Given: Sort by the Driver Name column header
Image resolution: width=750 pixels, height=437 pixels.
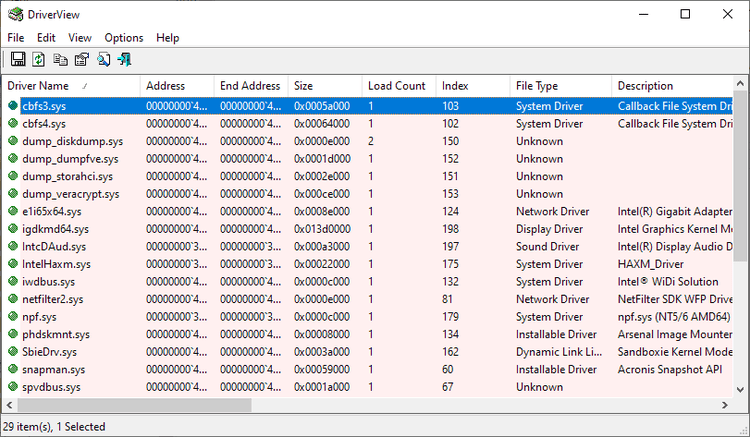Looking at the screenshot, I should (x=71, y=86).
